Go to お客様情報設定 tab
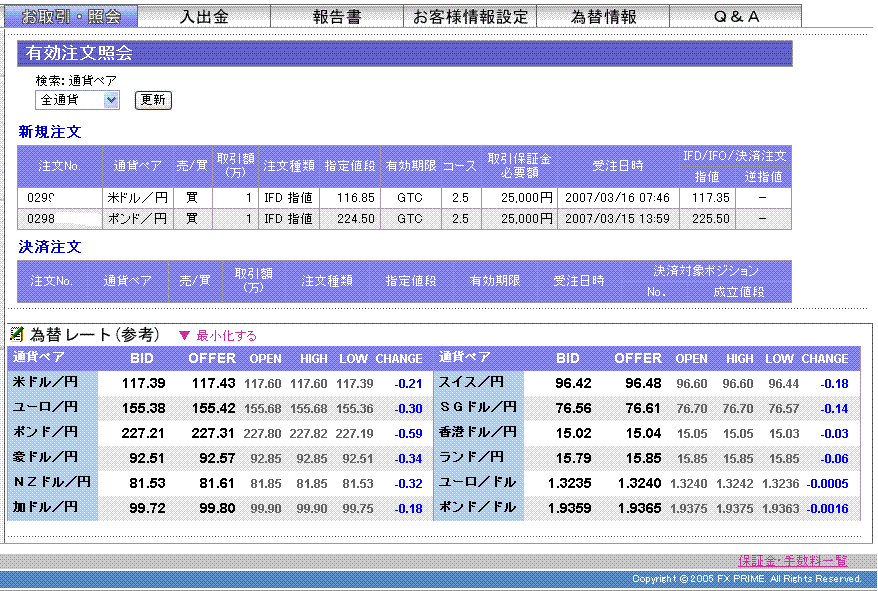 [470, 16]
